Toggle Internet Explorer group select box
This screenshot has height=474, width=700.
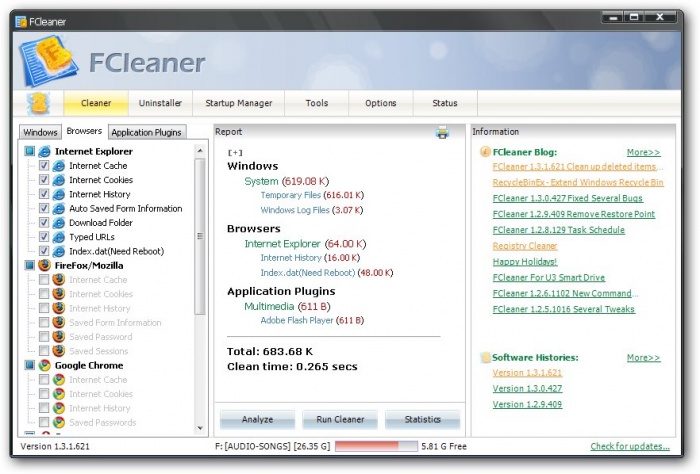pos(29,151)
